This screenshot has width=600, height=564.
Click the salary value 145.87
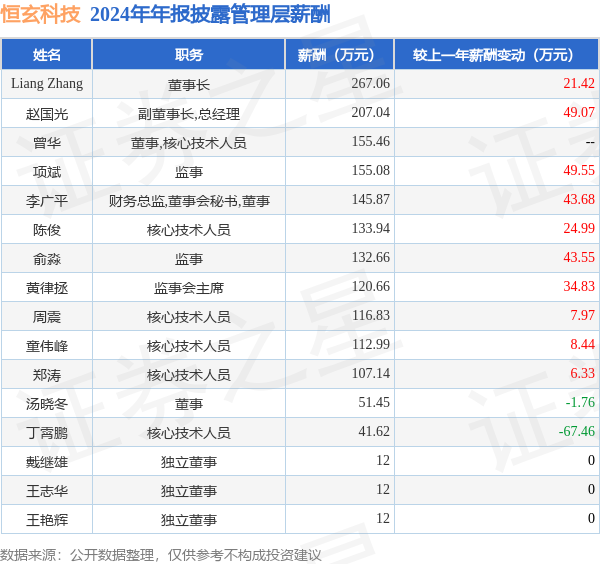pos(371,199)
